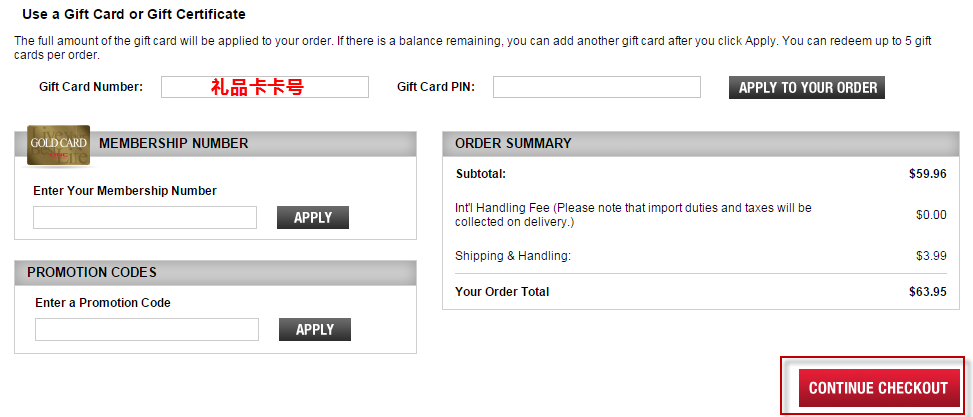Image resolution: width=973 pixels, height=417 pixels.
Task: Click the ORDER SUMMARY panel header
Action: (701, 143)
